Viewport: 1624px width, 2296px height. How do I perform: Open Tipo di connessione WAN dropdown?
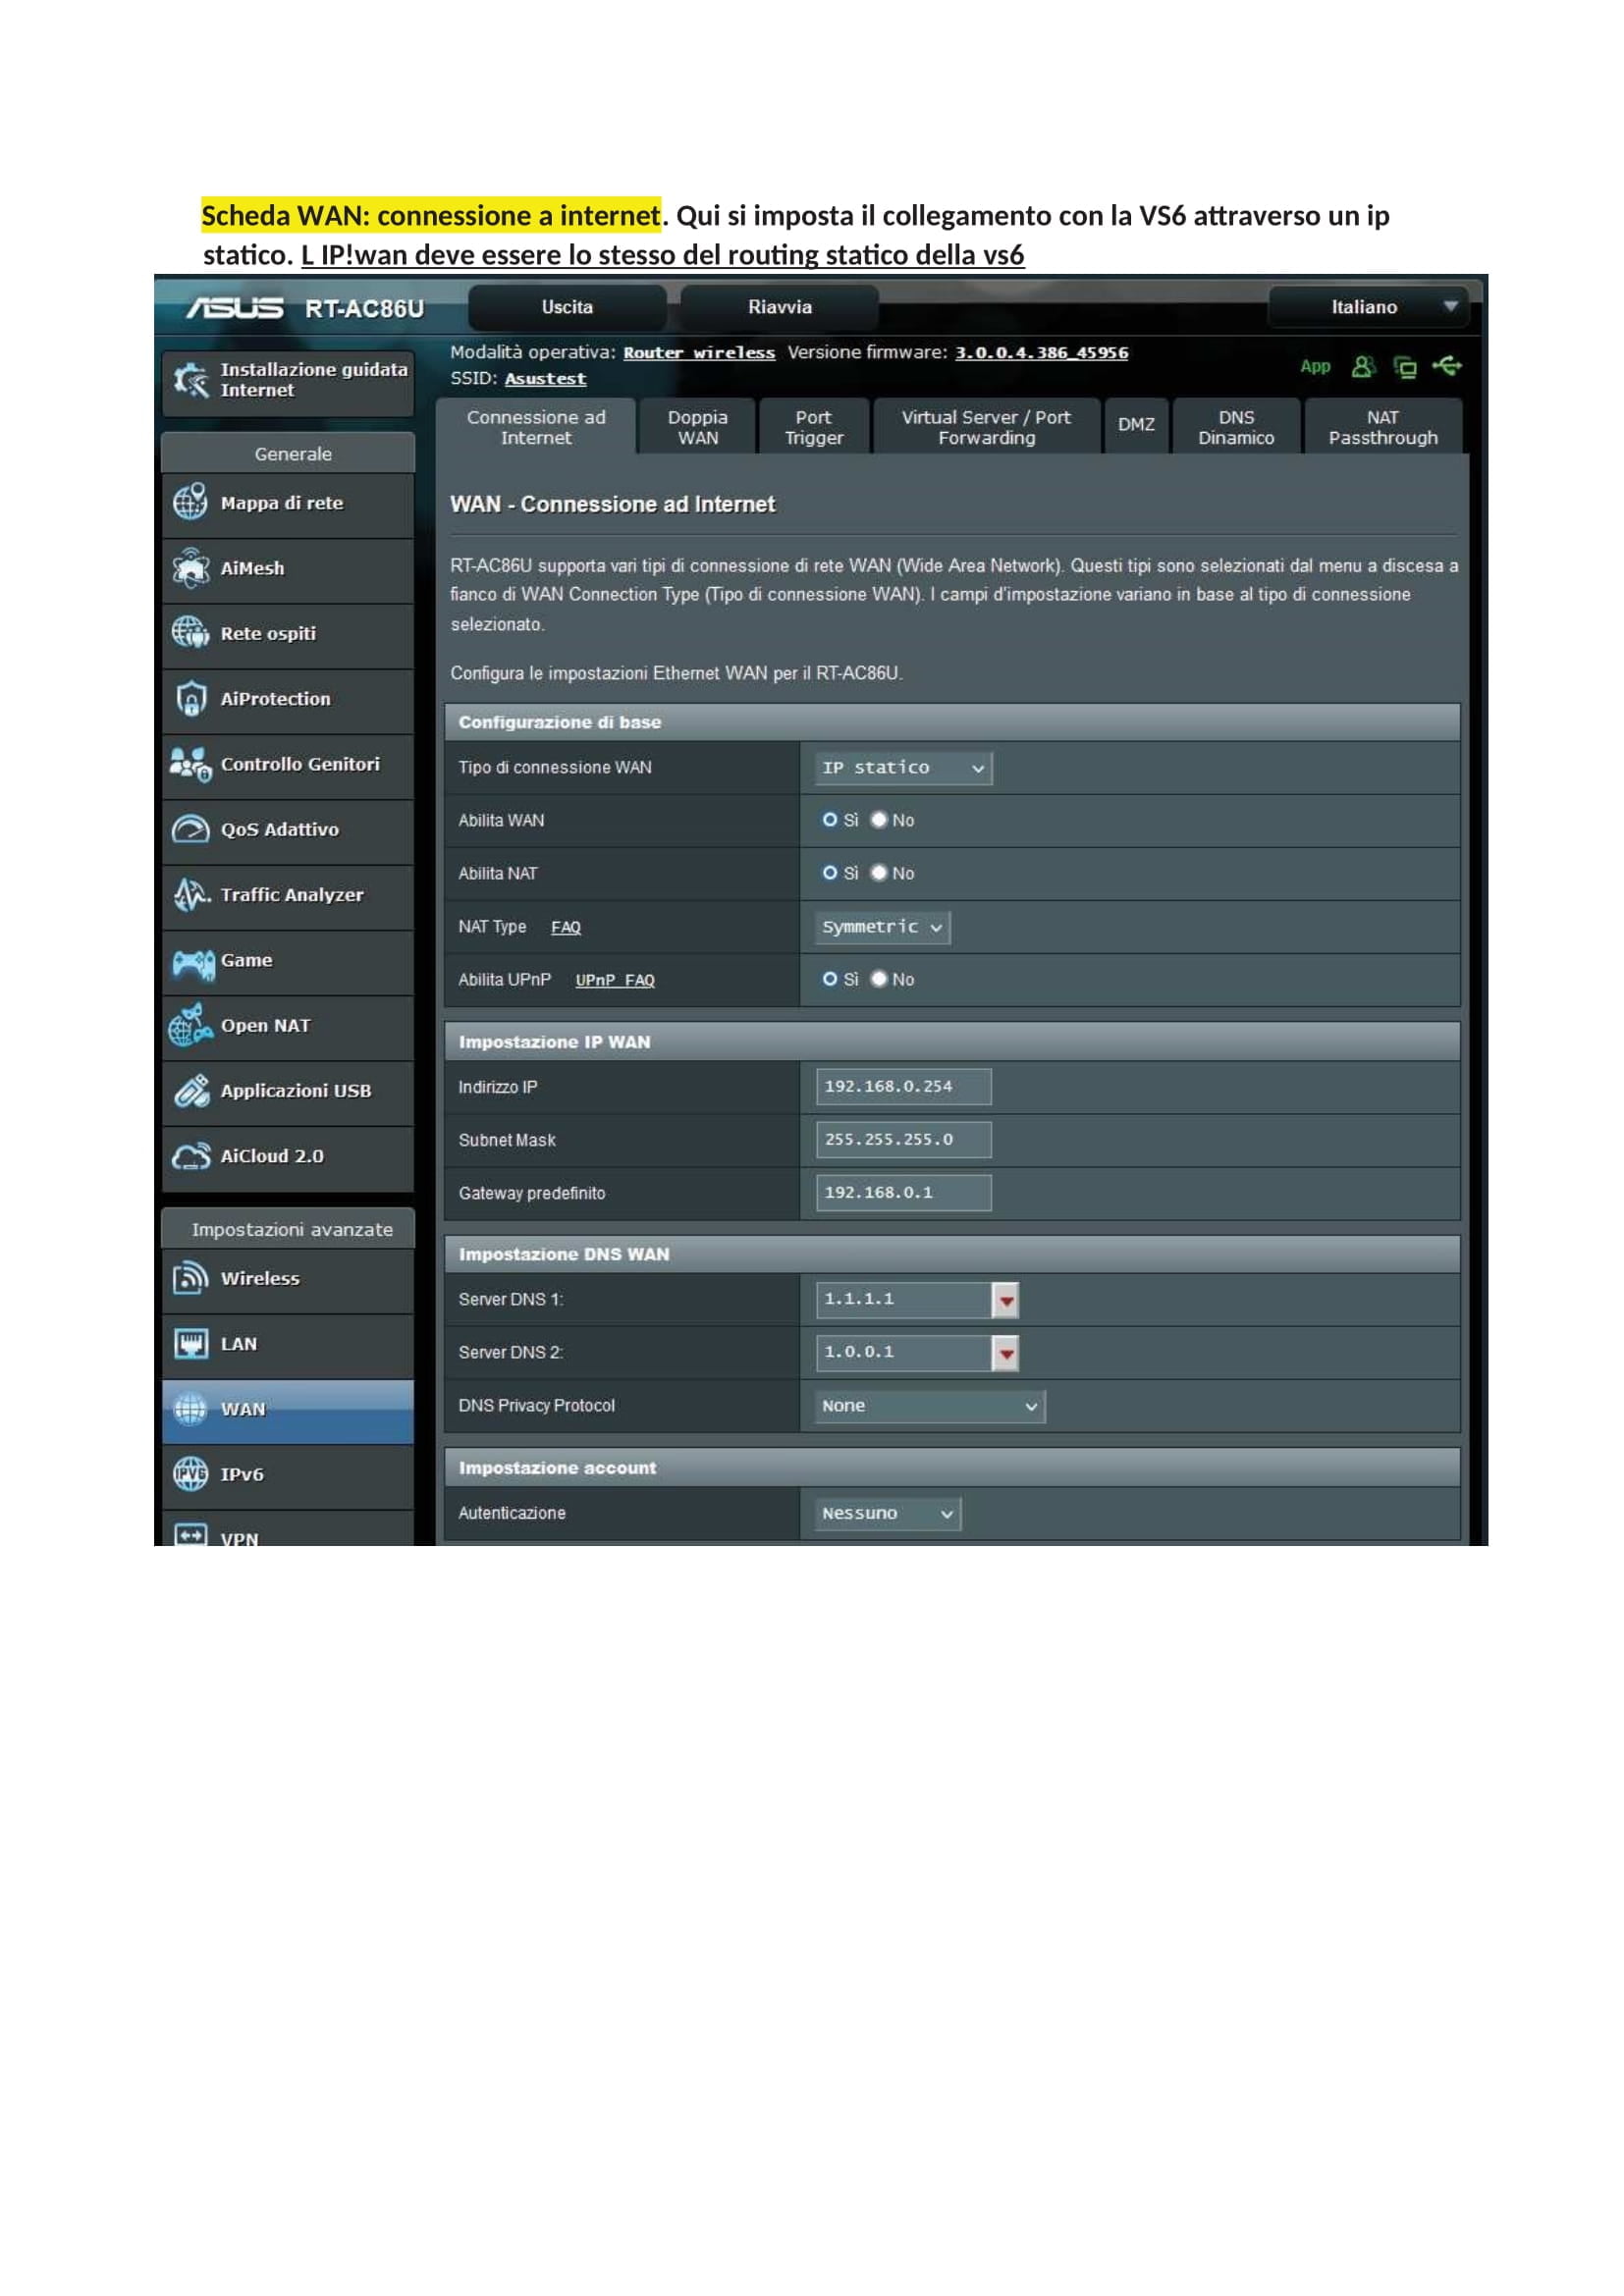[x=903, y=768]
